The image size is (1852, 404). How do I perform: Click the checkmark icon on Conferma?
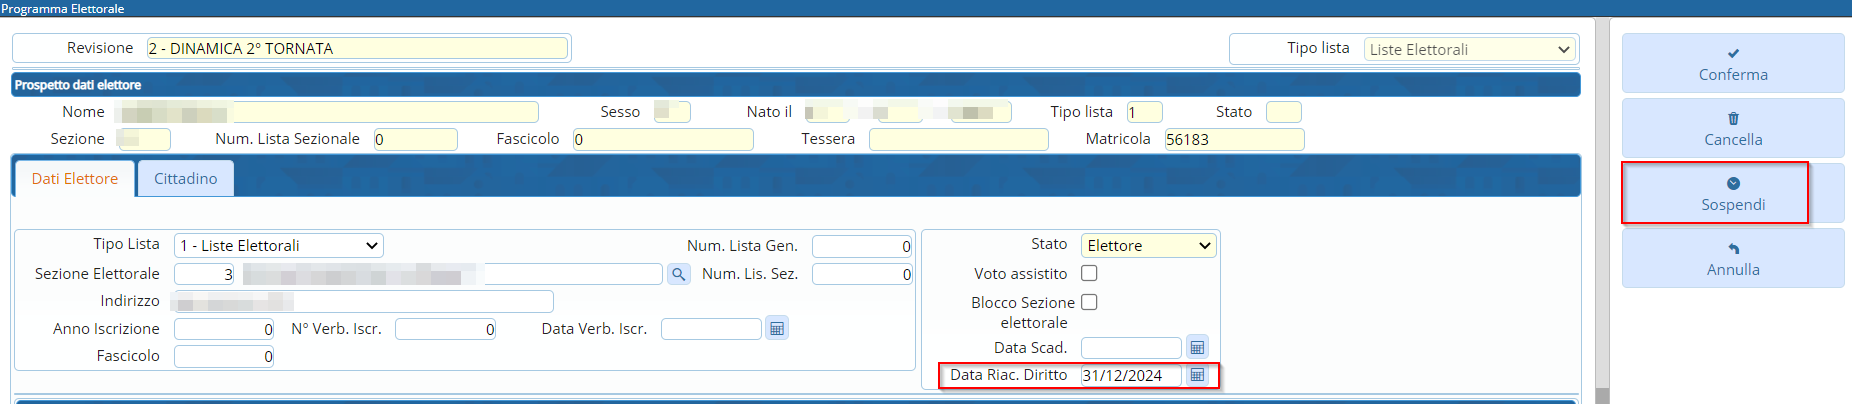[x=1733, y=54]
